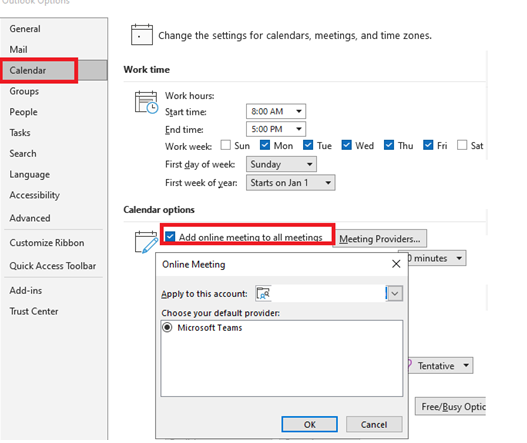Open the People options category

(x=23, y=112)
